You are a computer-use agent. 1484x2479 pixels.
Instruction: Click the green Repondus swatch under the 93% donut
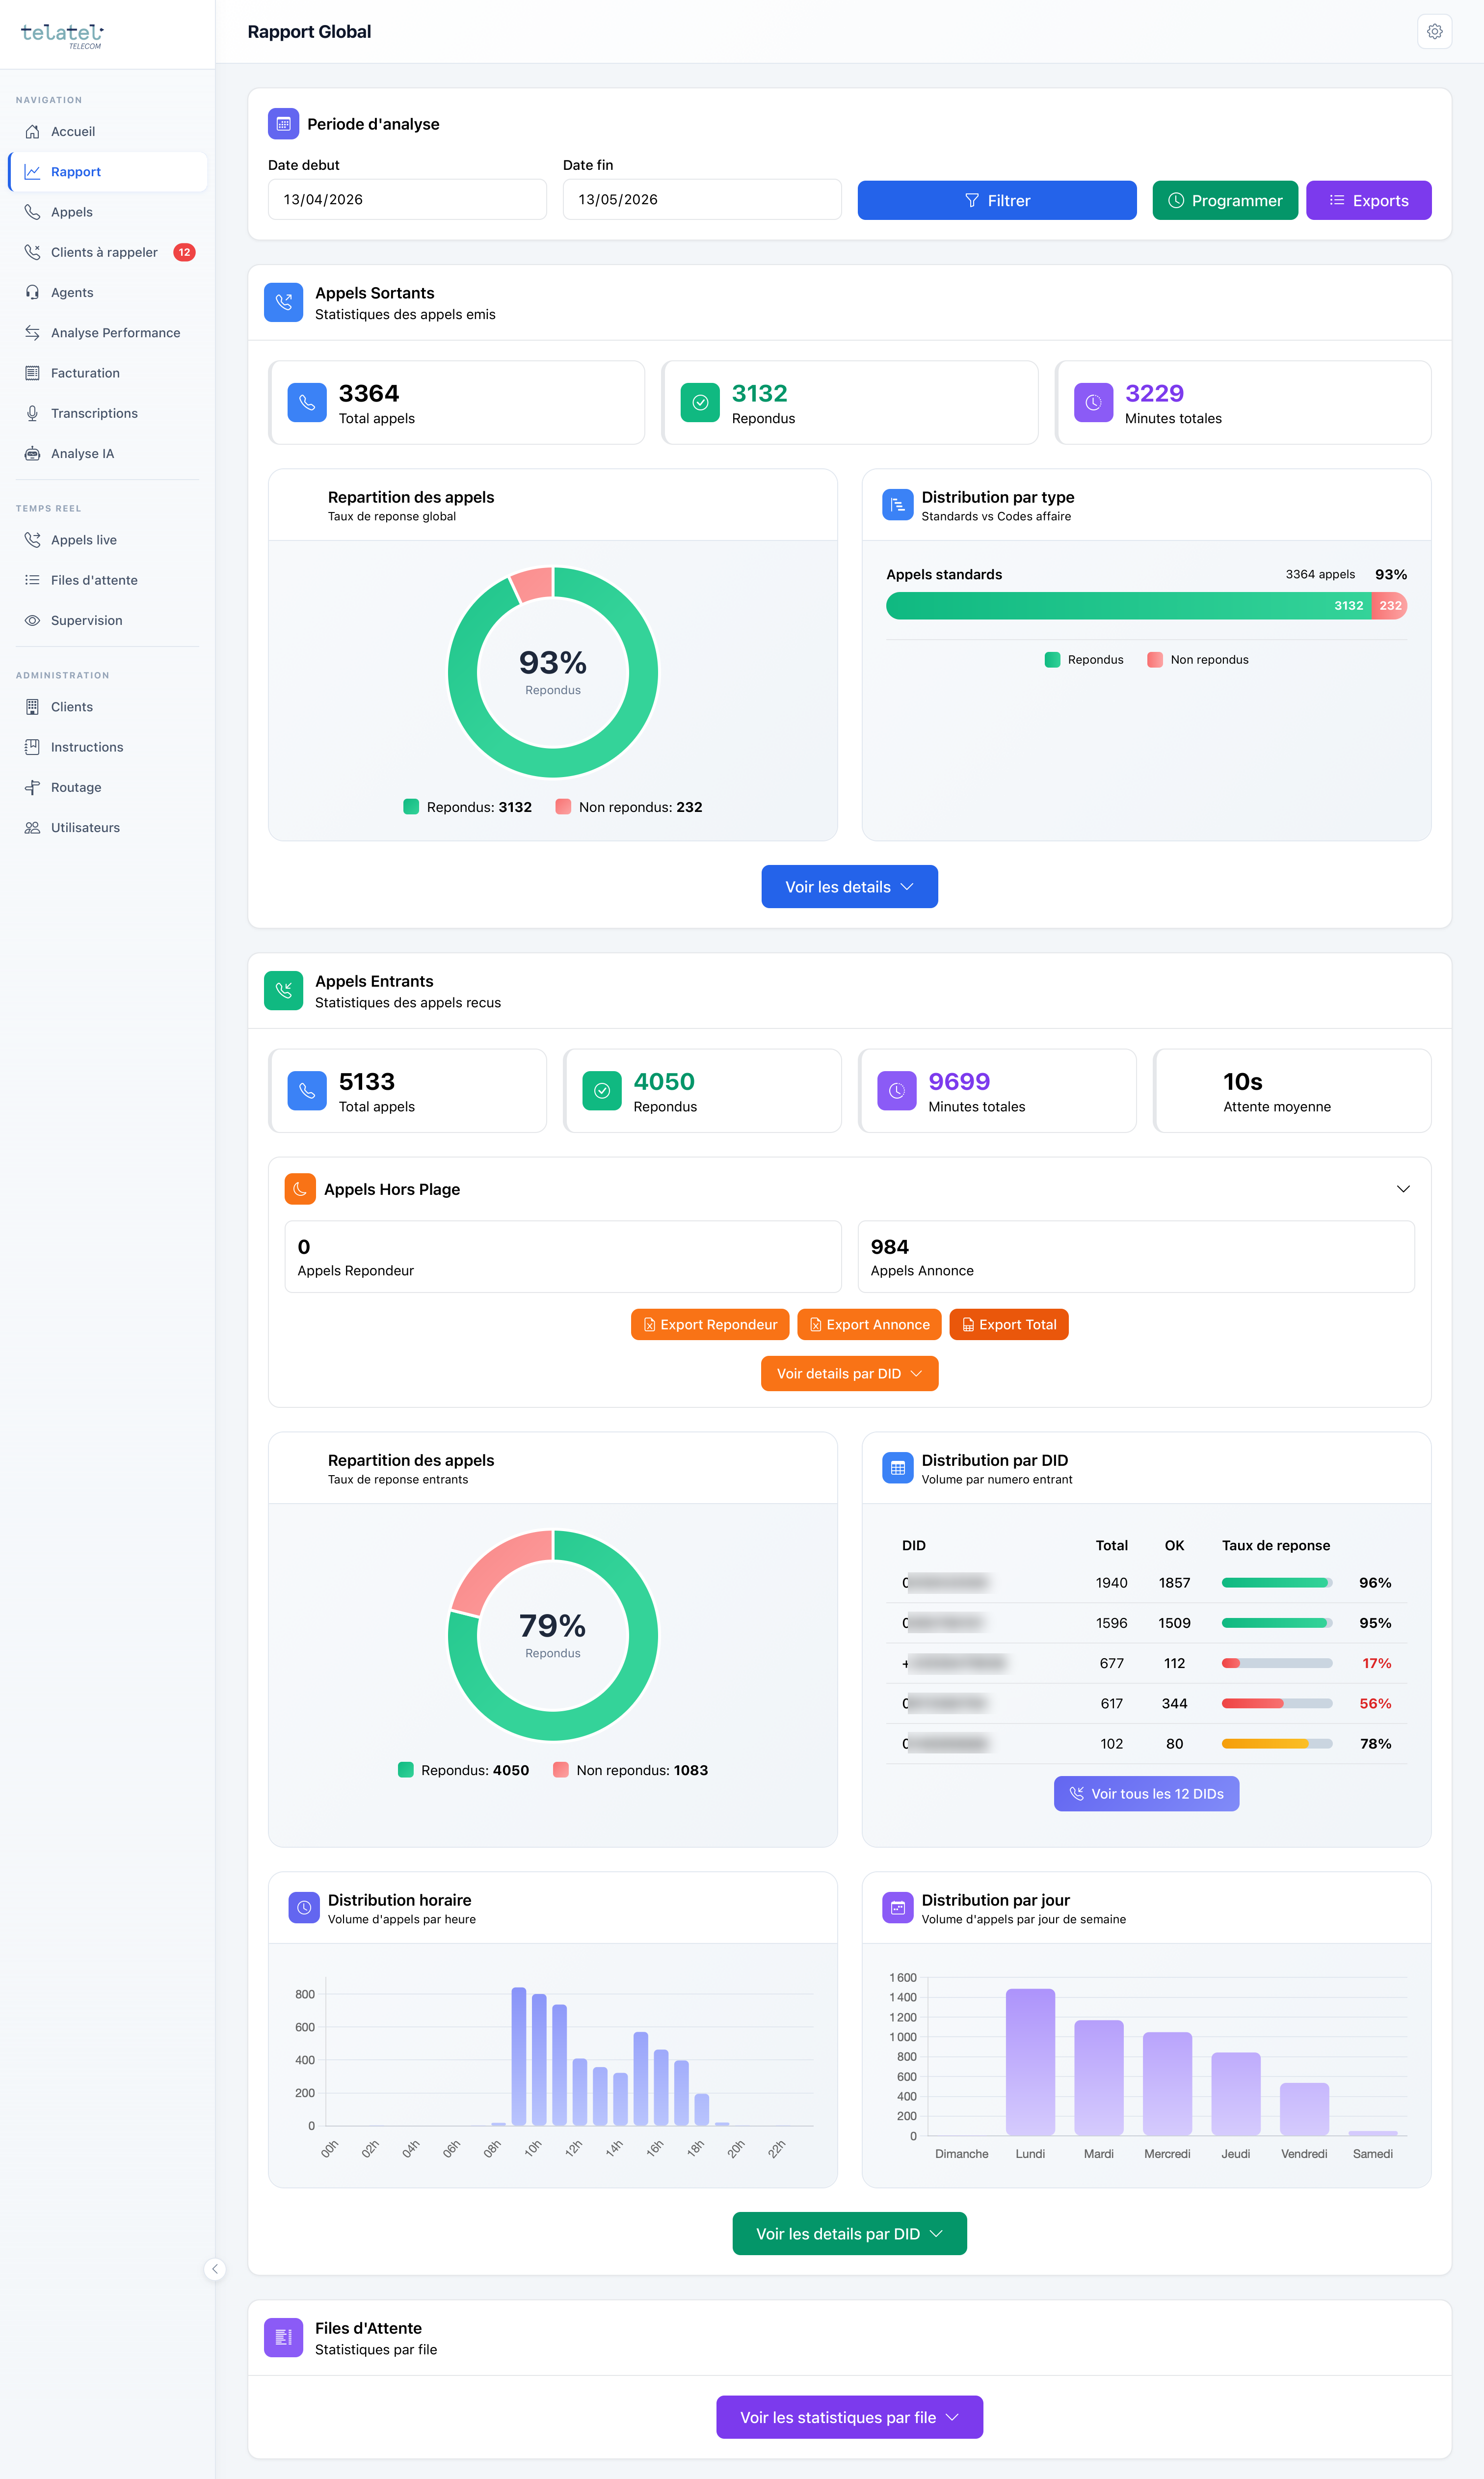[411, 807]
